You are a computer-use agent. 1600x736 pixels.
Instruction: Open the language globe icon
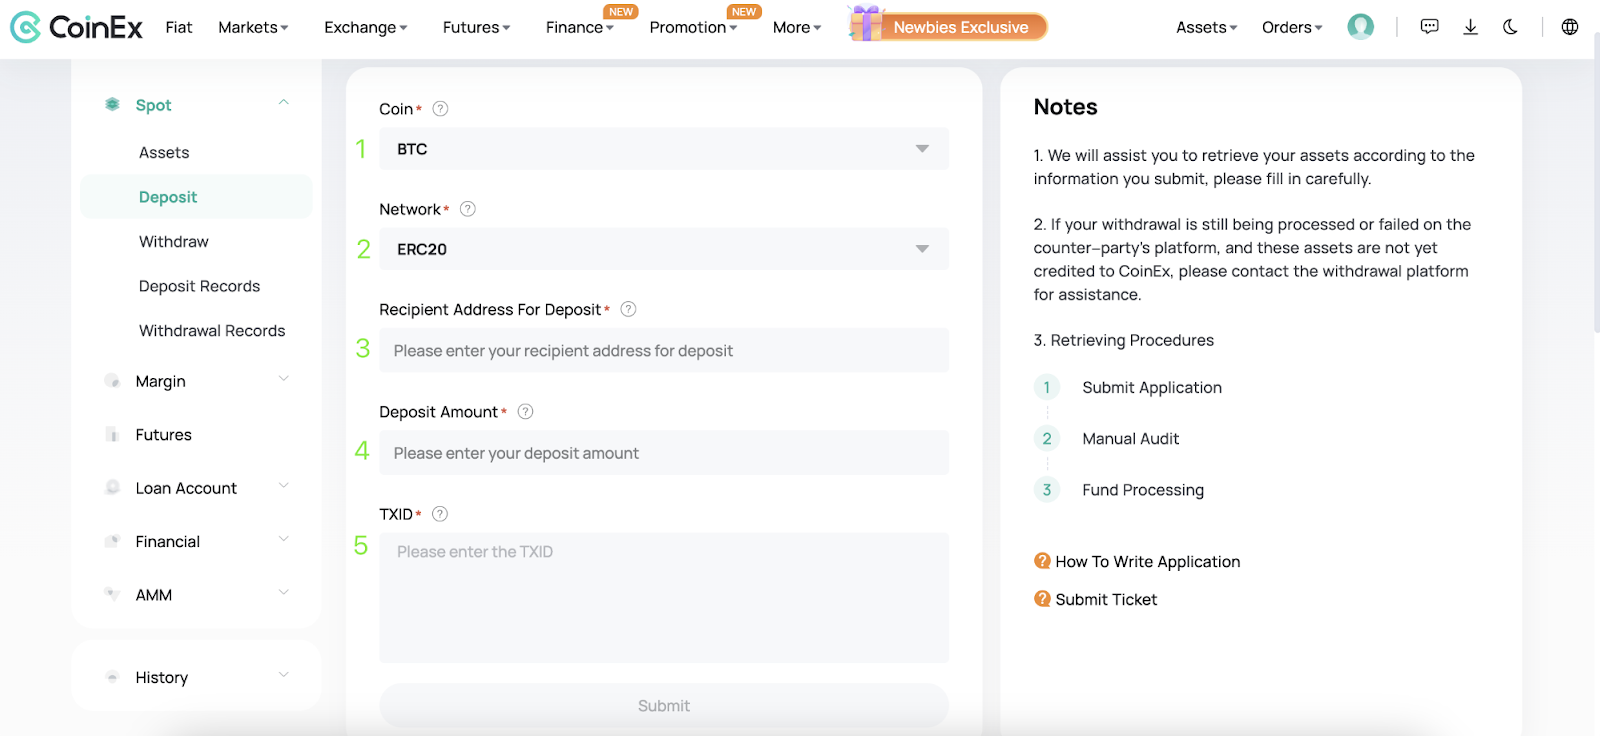(x=1570, y=27)
